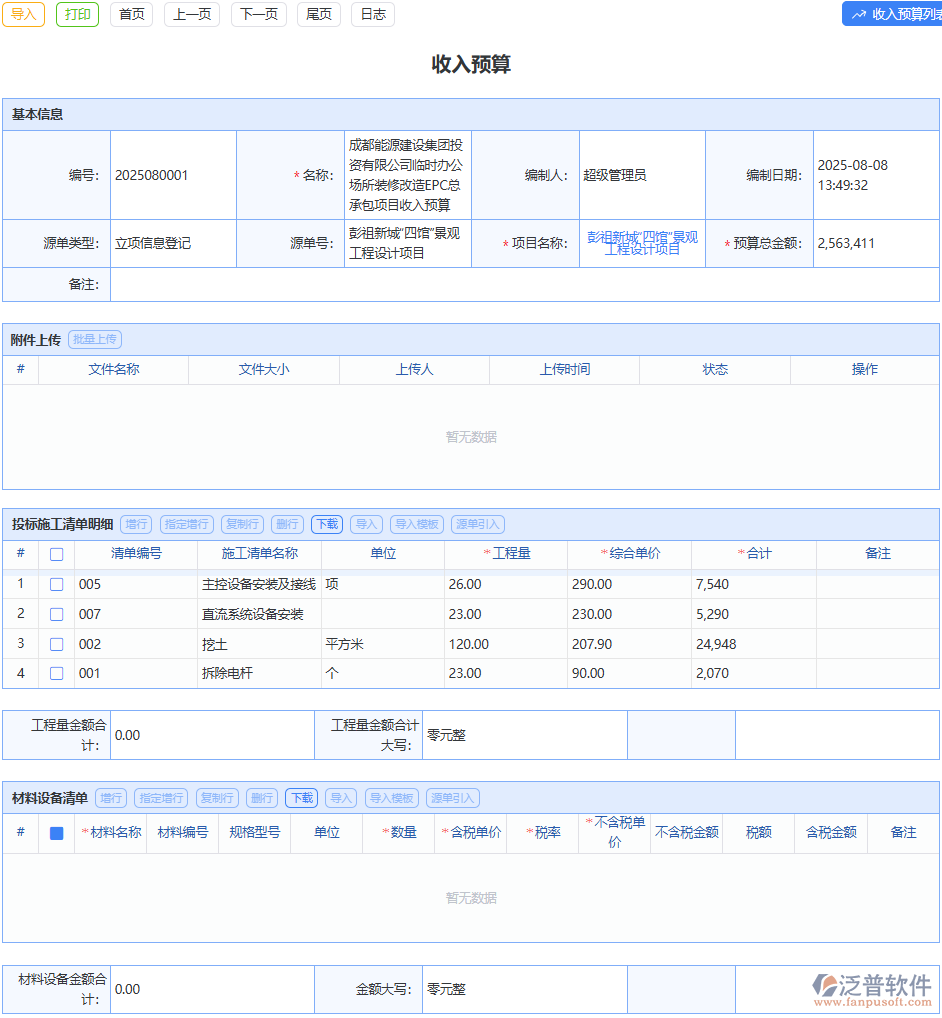Click 源单引入 in the bid list toolbar
This screenshot has width=942, height=1018.
click(479, 524)
